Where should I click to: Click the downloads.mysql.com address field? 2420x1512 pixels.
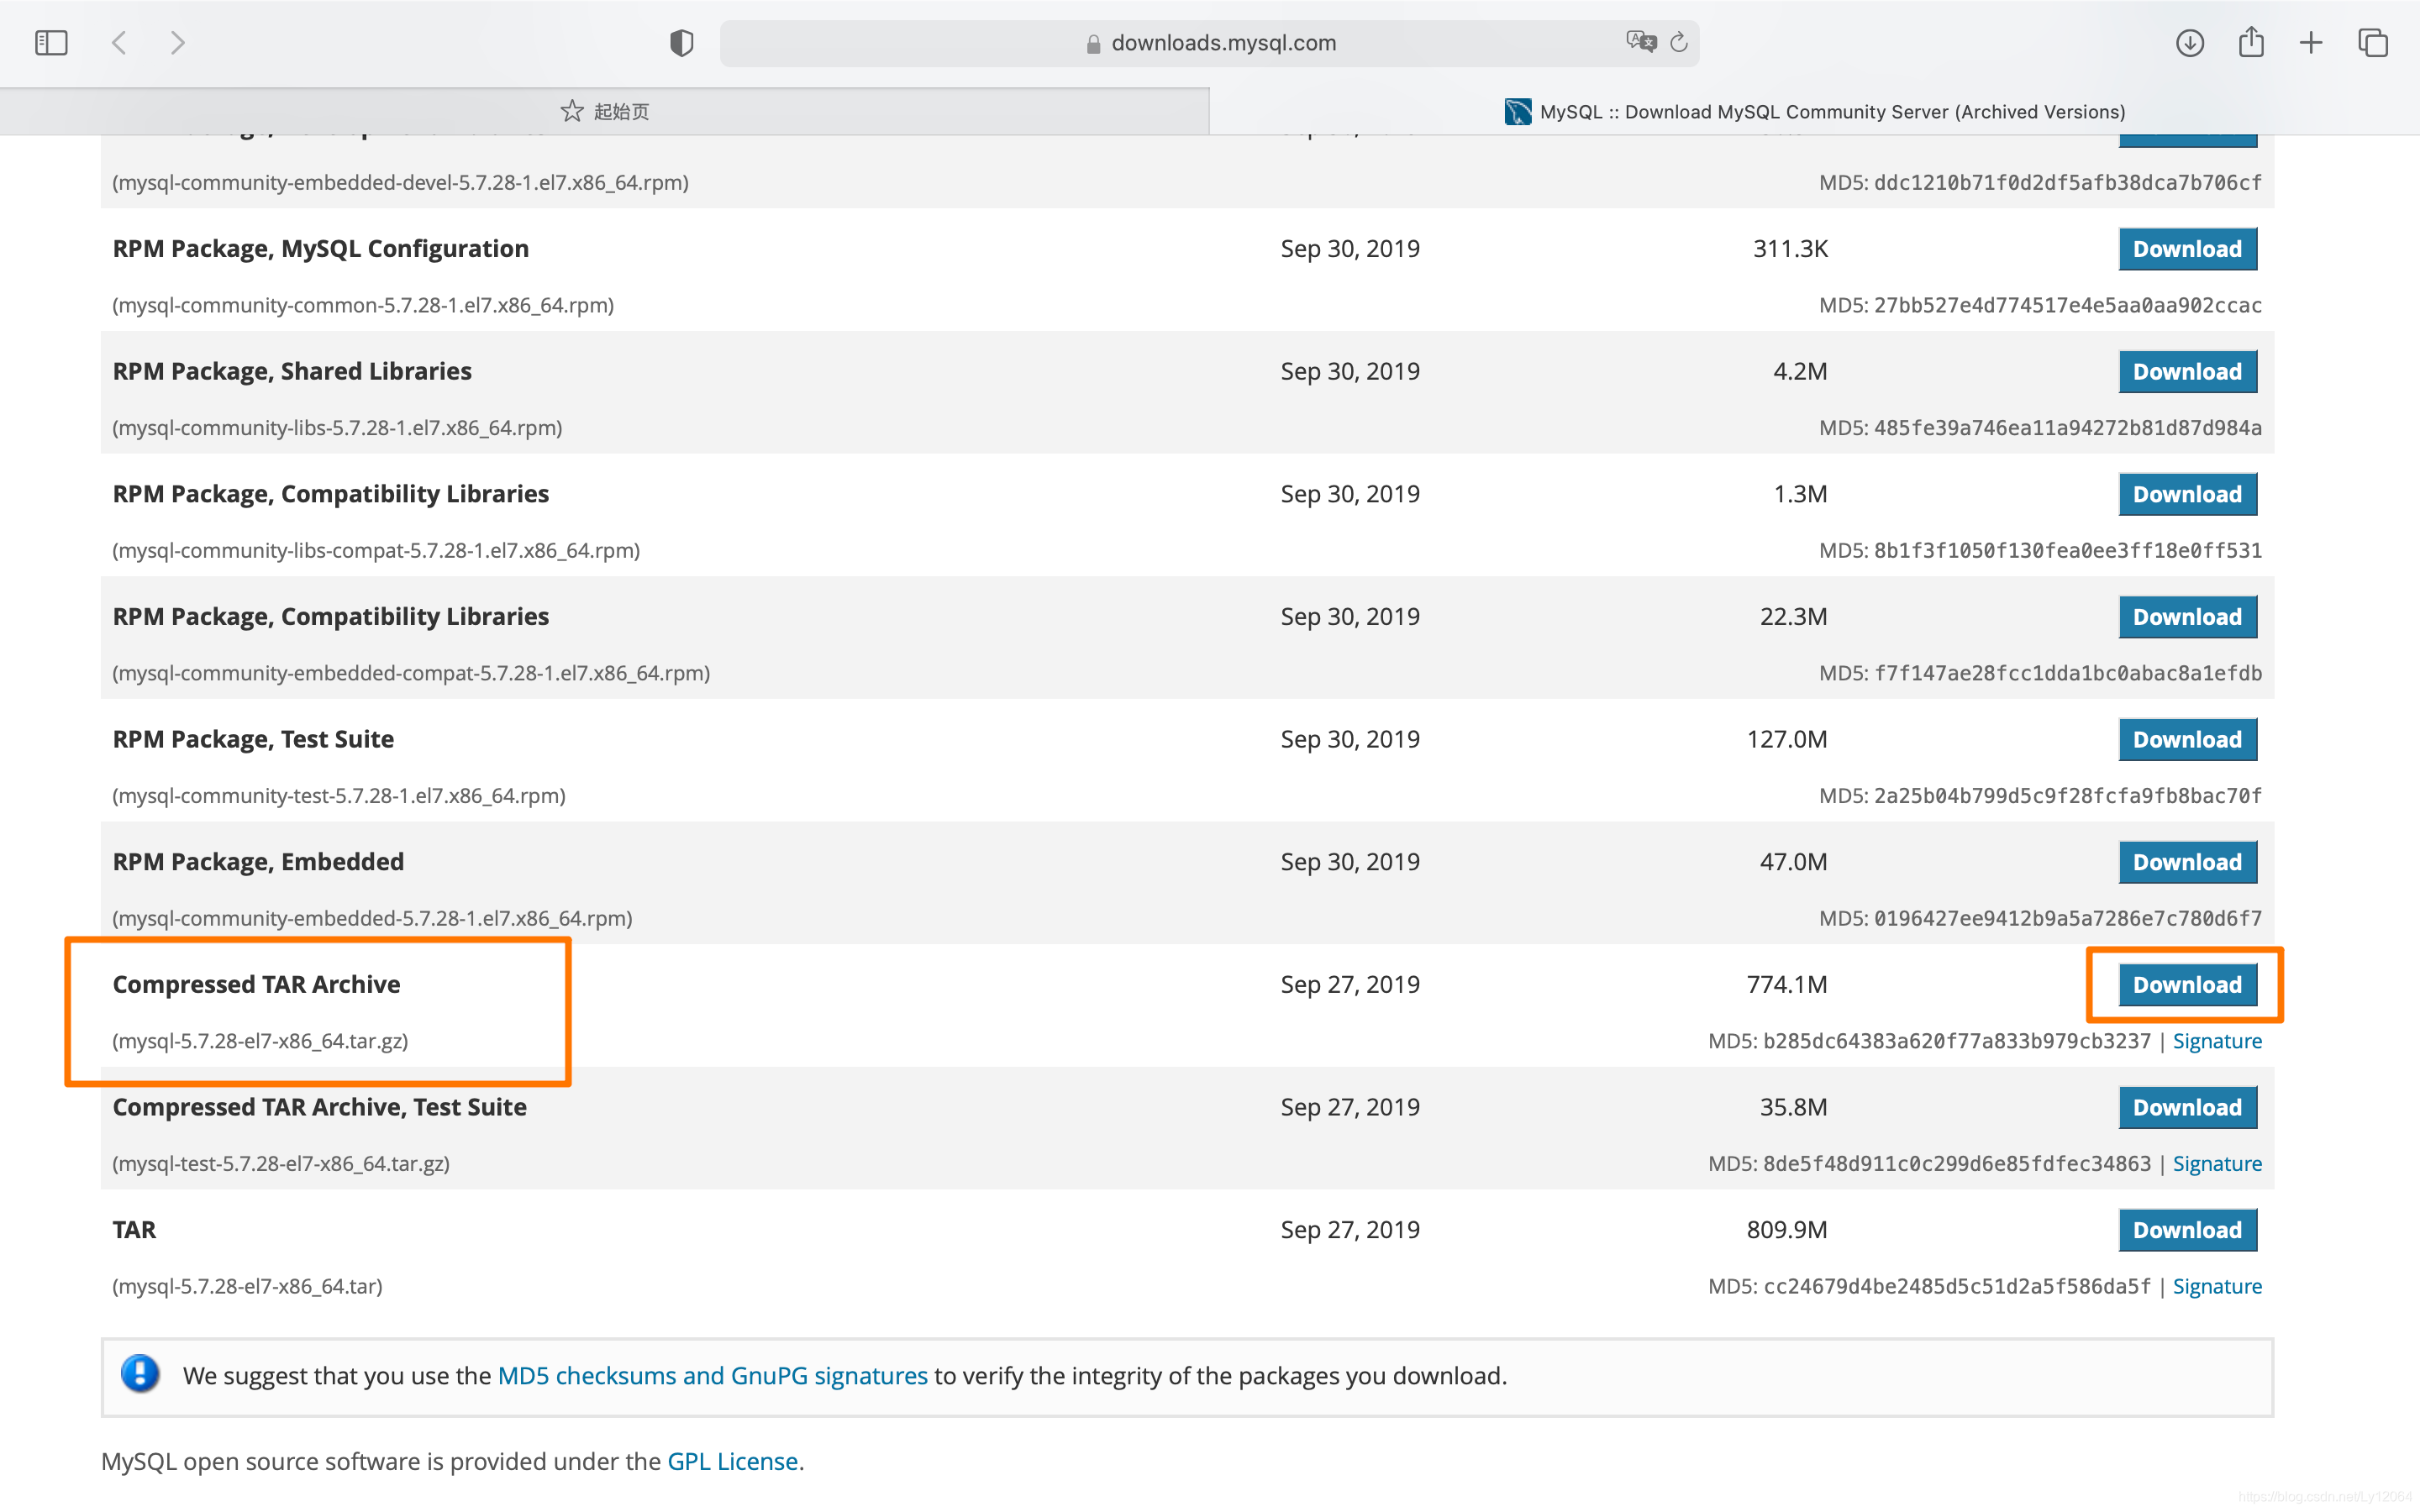tap(1210, 43)
